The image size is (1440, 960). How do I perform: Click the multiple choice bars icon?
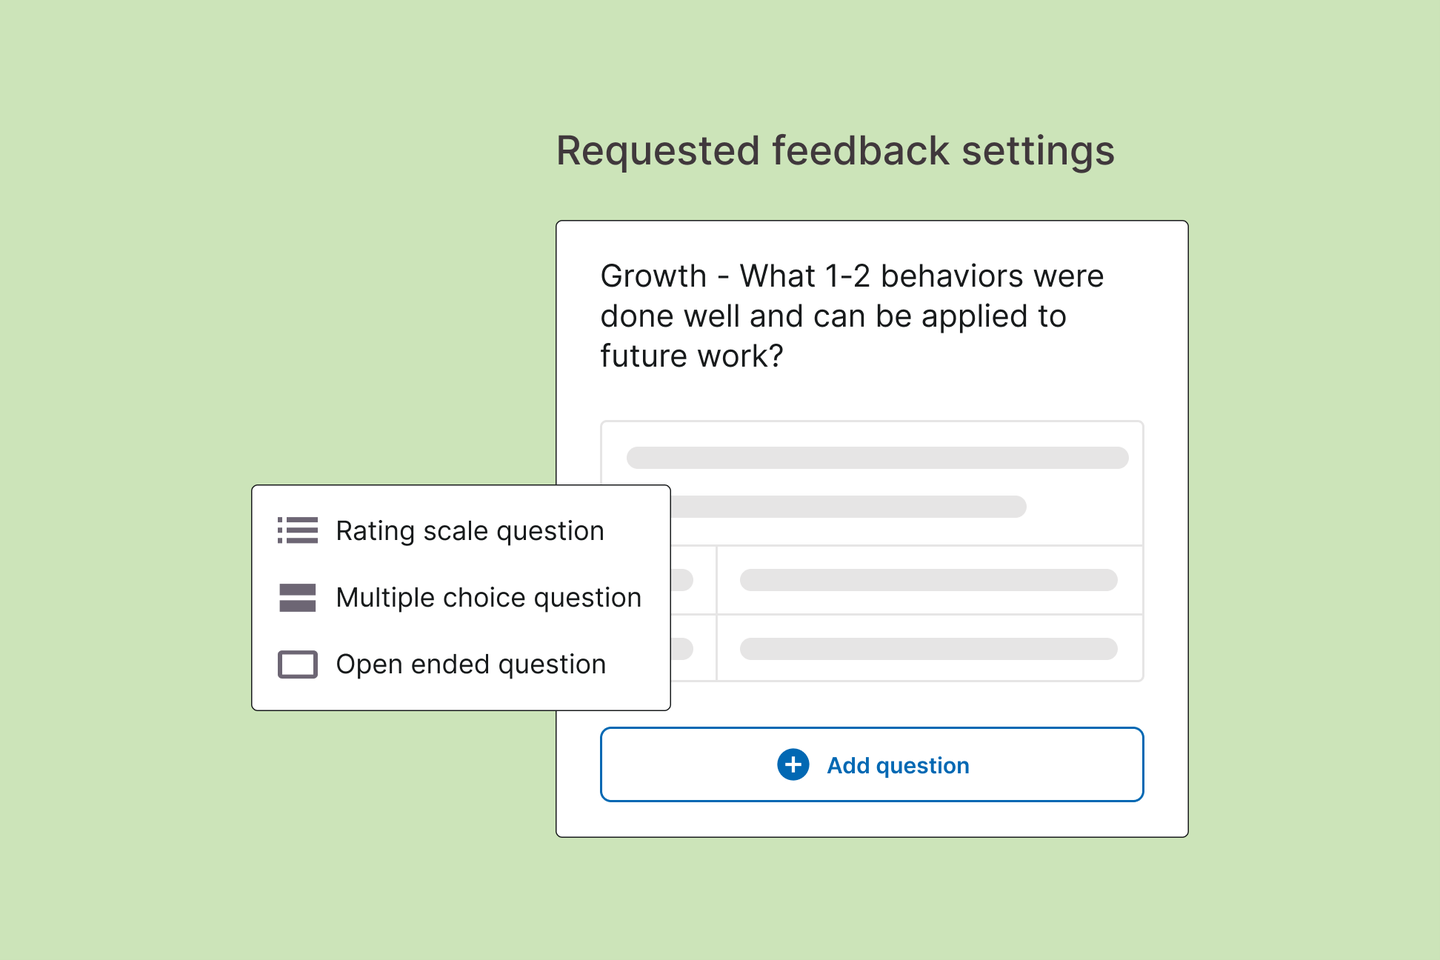[297, 597]
